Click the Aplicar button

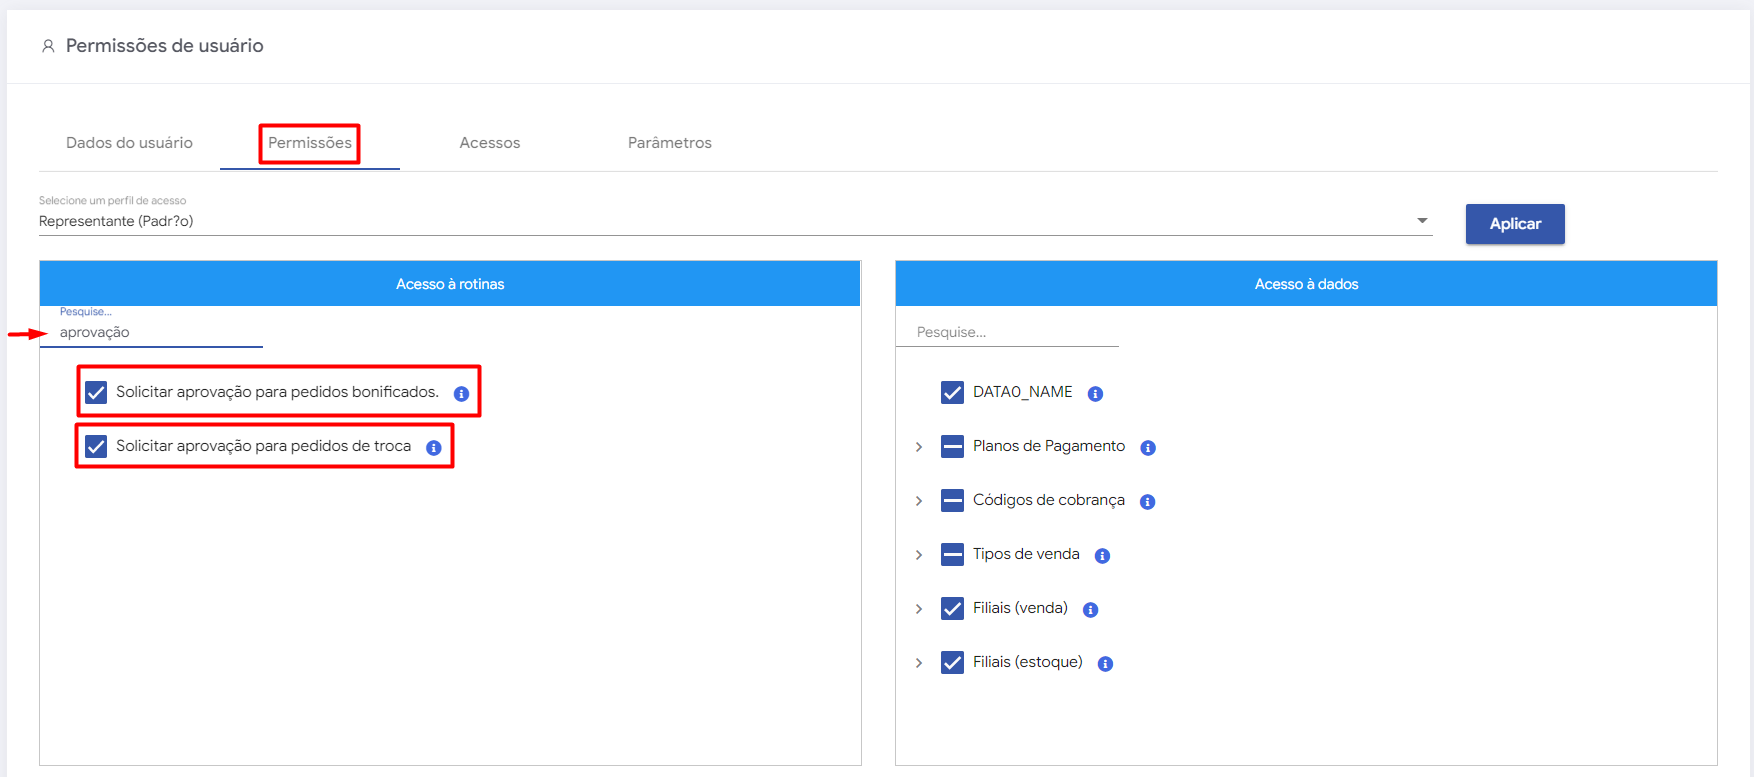pyautogui.click(x=1514, y=224)
